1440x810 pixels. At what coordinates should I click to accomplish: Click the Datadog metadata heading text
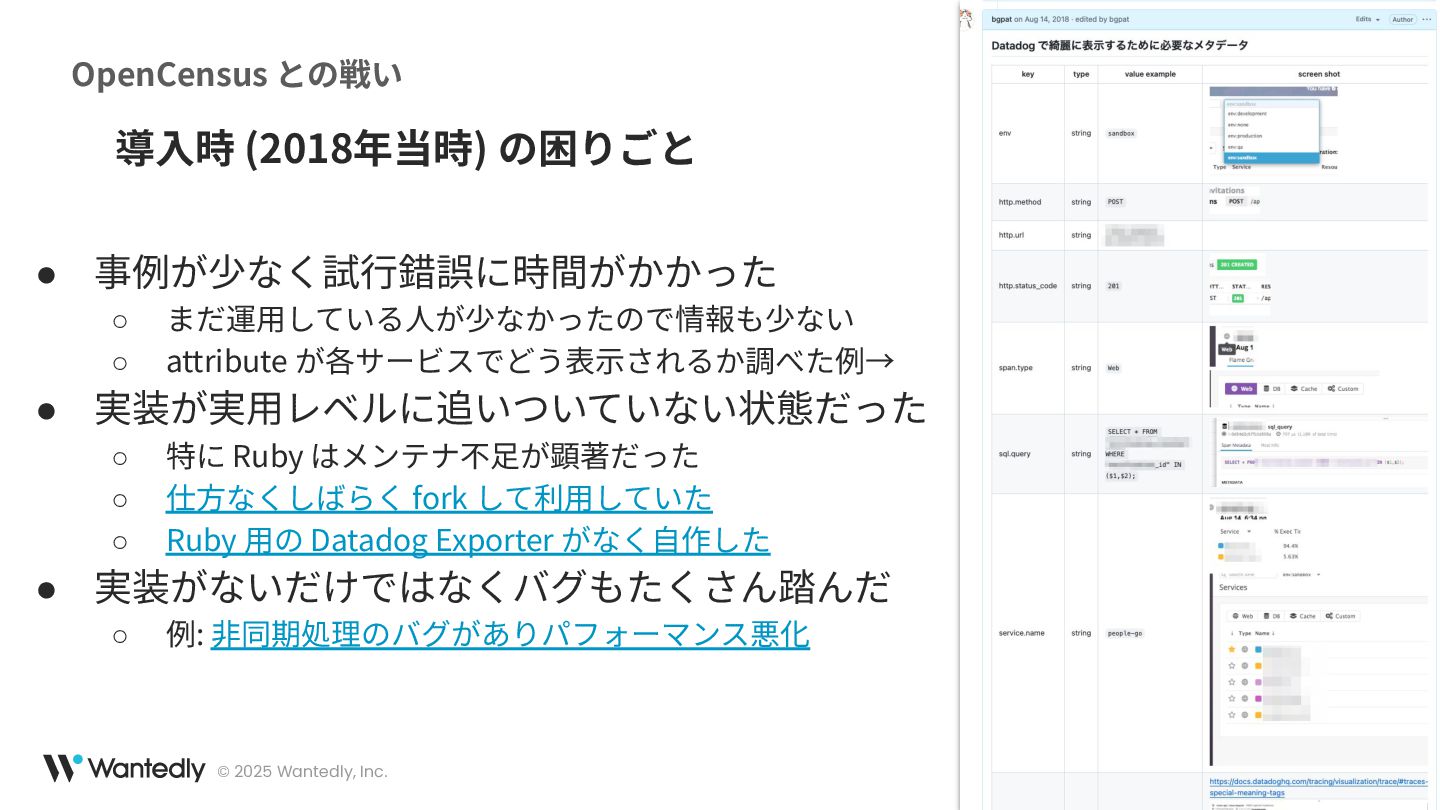pos(1119,45)
